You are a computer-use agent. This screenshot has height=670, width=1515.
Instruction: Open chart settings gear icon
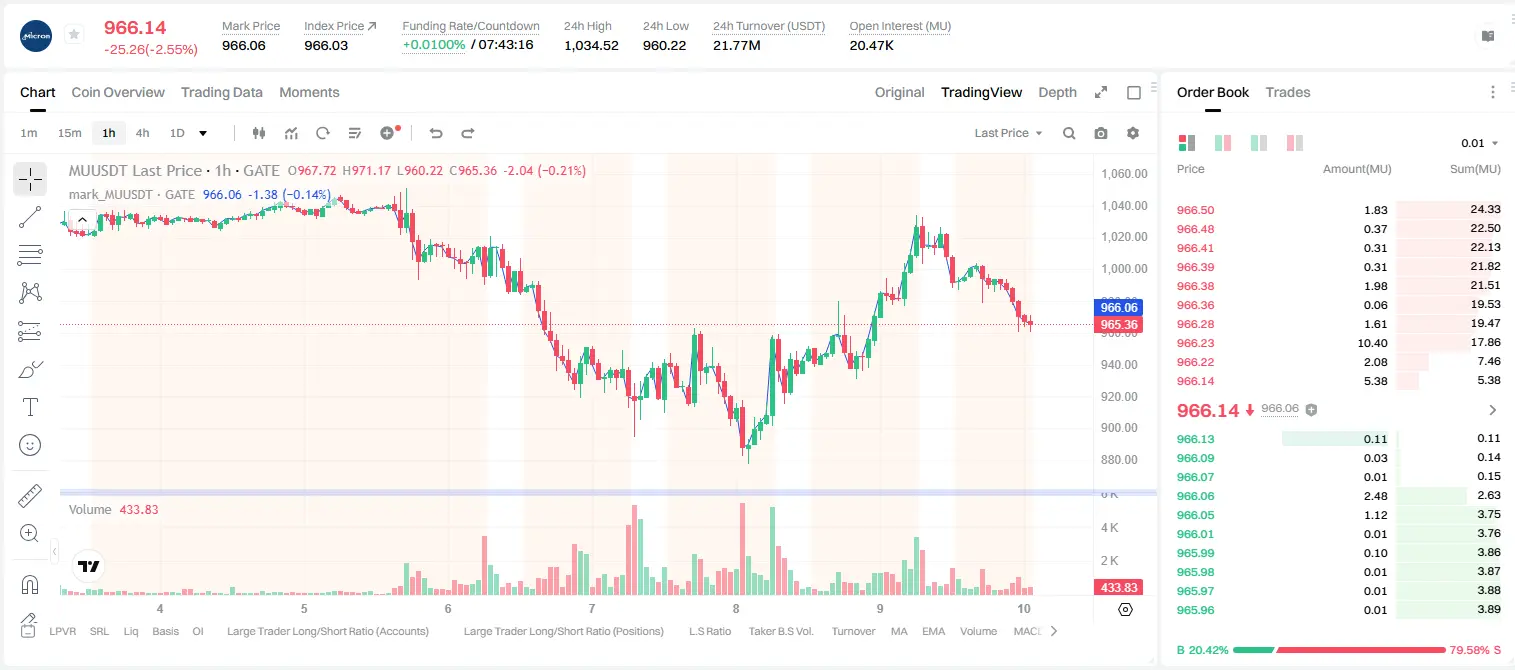click(x=1133, y=133)
